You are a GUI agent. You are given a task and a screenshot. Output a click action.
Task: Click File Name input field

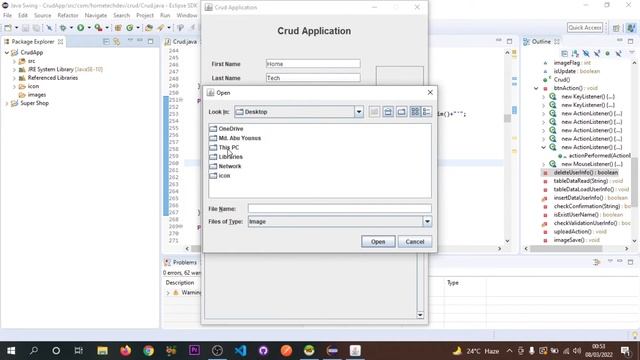tap(340, 209)
